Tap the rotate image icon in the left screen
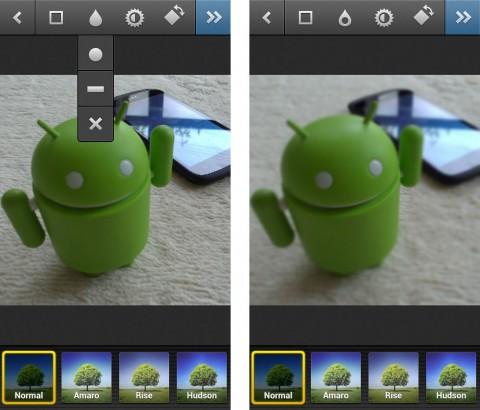Image resolution: width=480 pixels, height=410 pixels. (174, 16)
